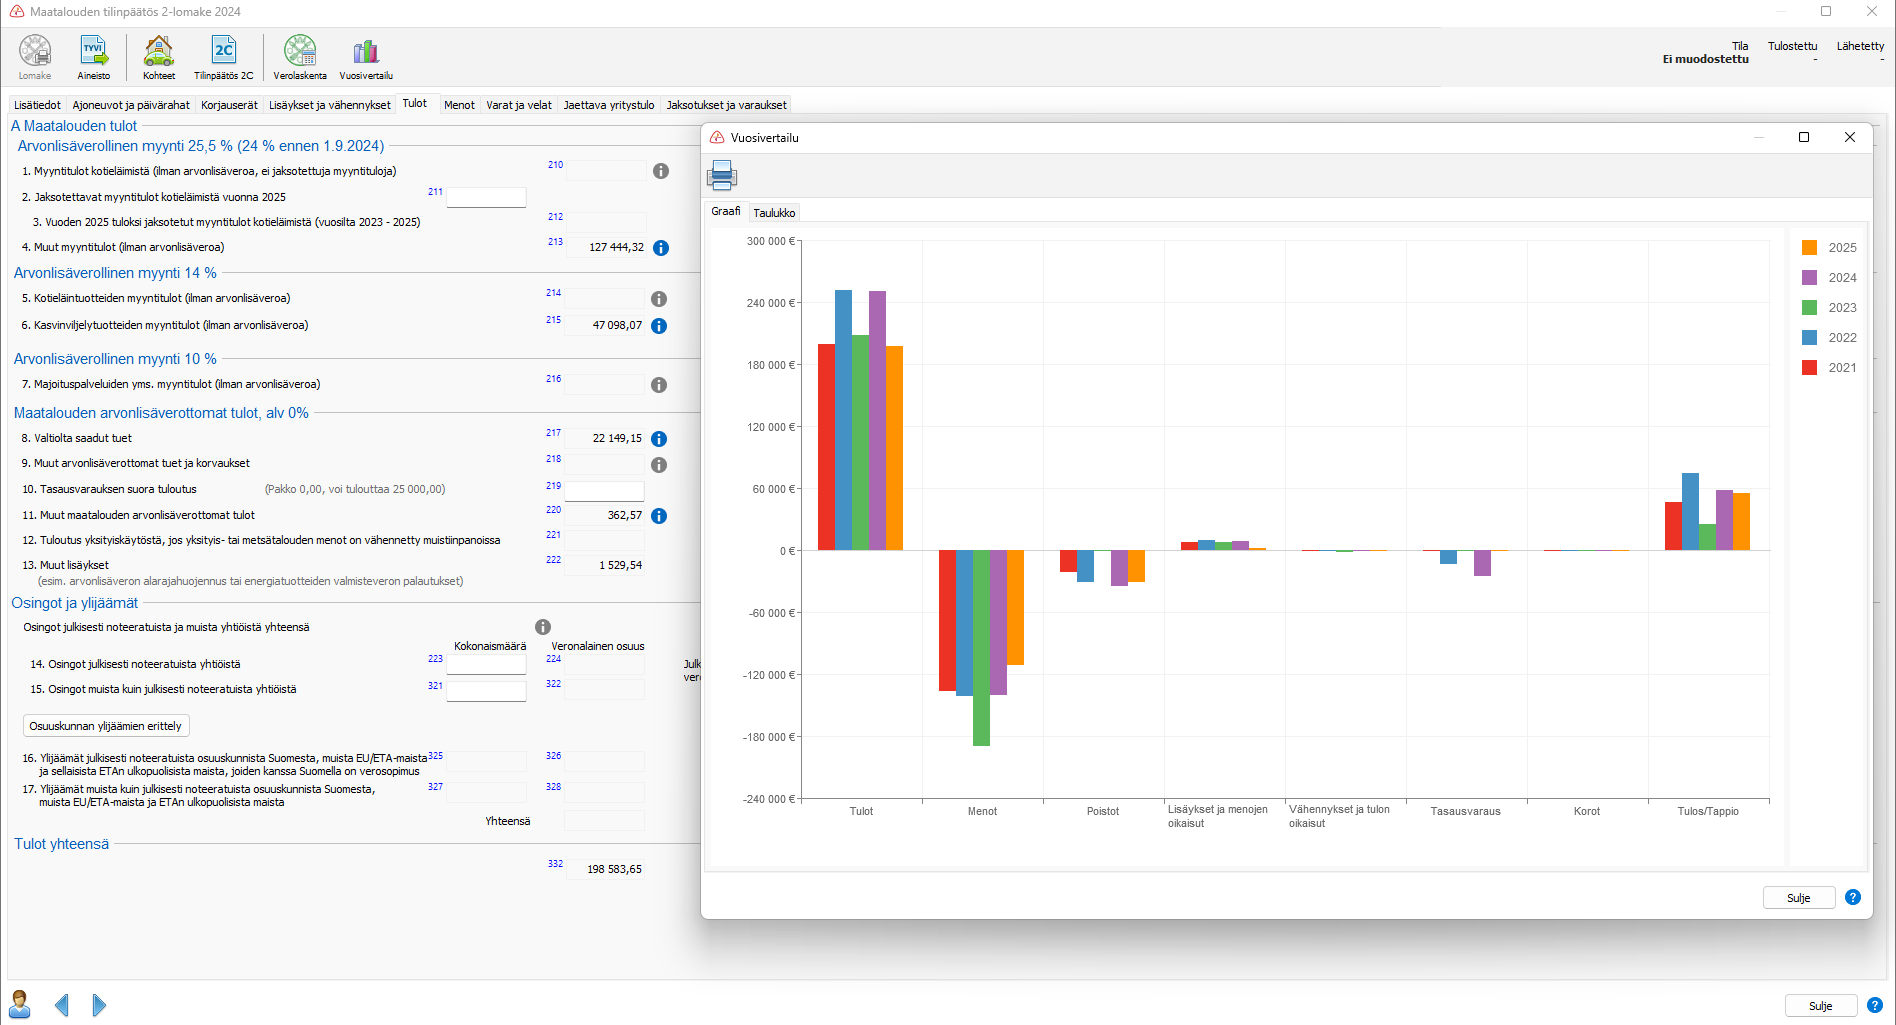Open the Vuosivertailu chart icon
Viewport: 1896px width, 1025px height.
click(366, 56)
